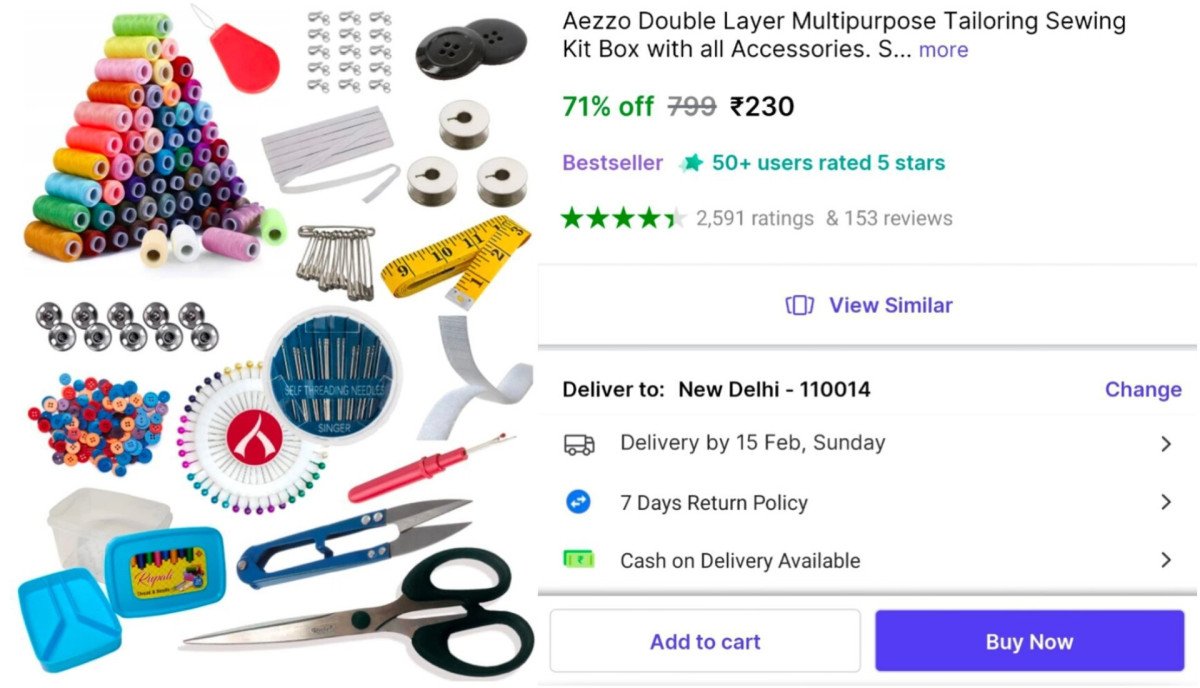Click the teal star badge icon

point(691,163)
